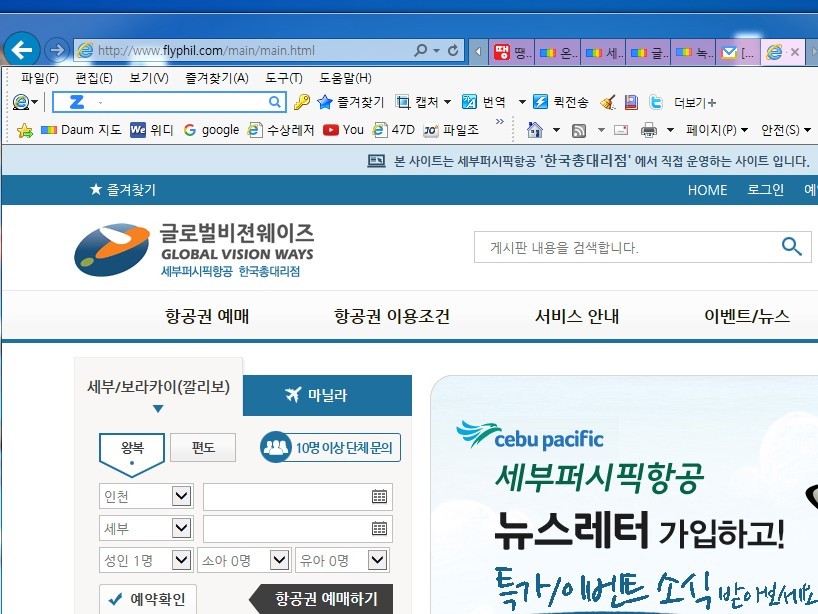Select the 편도 one-way option
818x614 pixels.
click(x=203, y=447)
